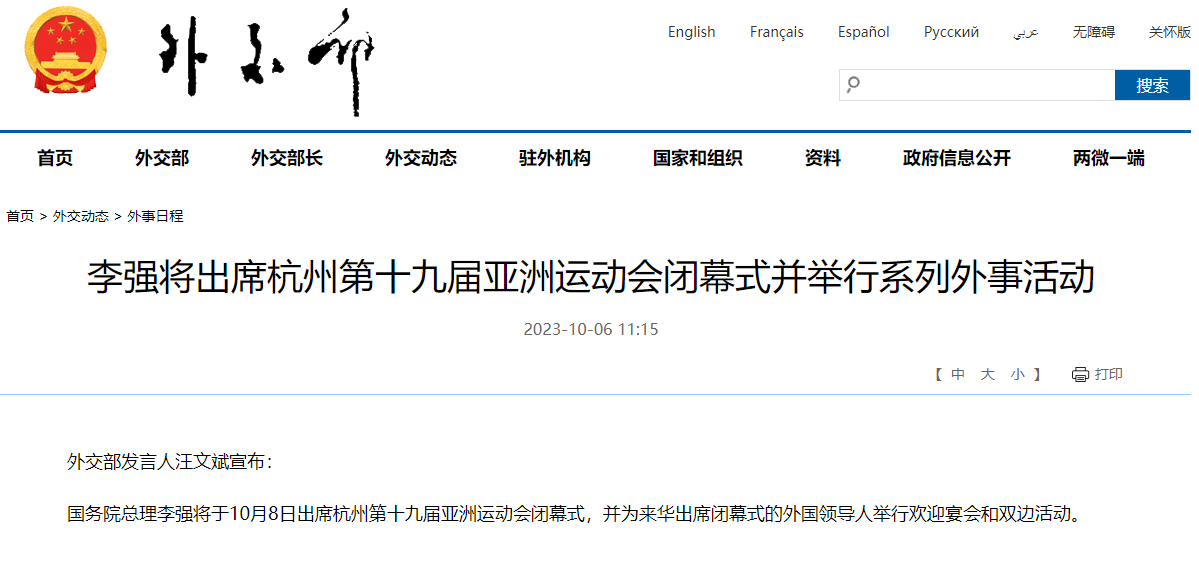Click 外事日程 in the breadcrumb
Image resolution: width=1199 pixels, height=563 pixels.
pyautogui.click(x=155, y=216)
